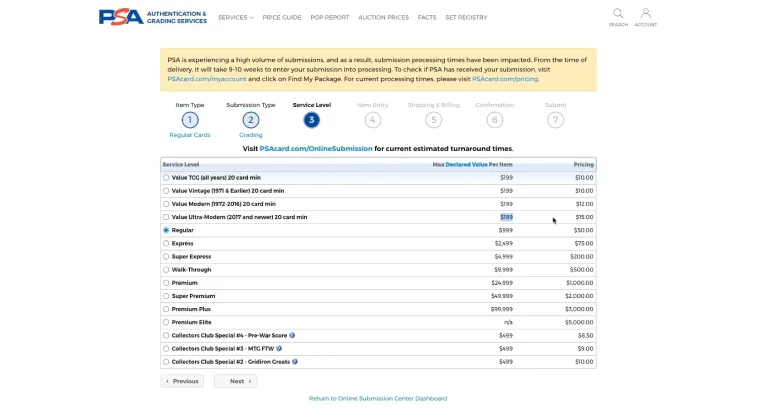Click help icon beside MTG FTW special
760x420 pixels.
(x=279, y=348)
